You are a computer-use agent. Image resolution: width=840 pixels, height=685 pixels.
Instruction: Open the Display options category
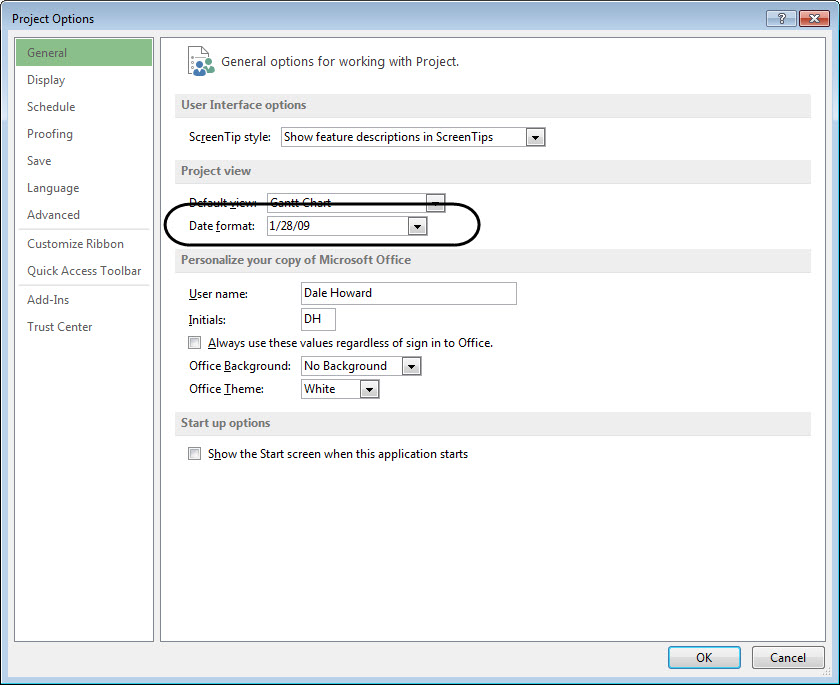[84, 80]
